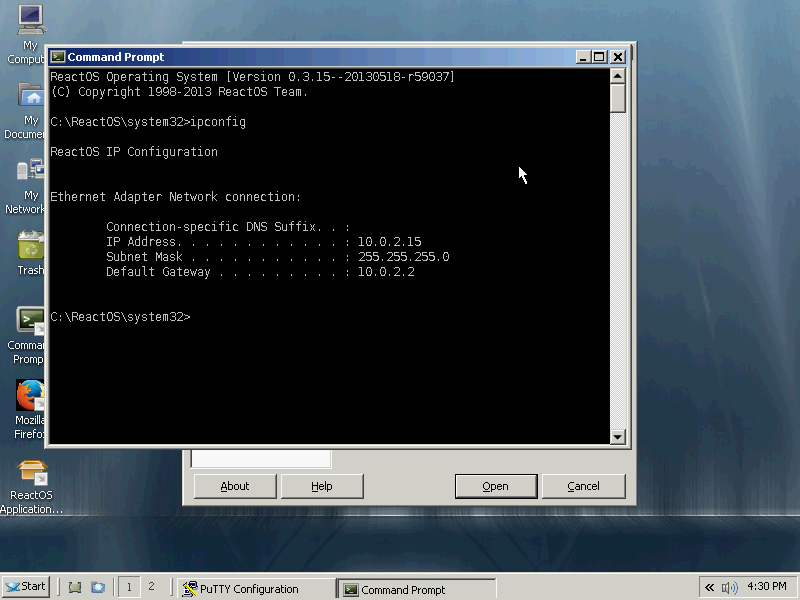Switch to virtual desktop 1
Screen dimensions: 800x600
click(128, 587)
